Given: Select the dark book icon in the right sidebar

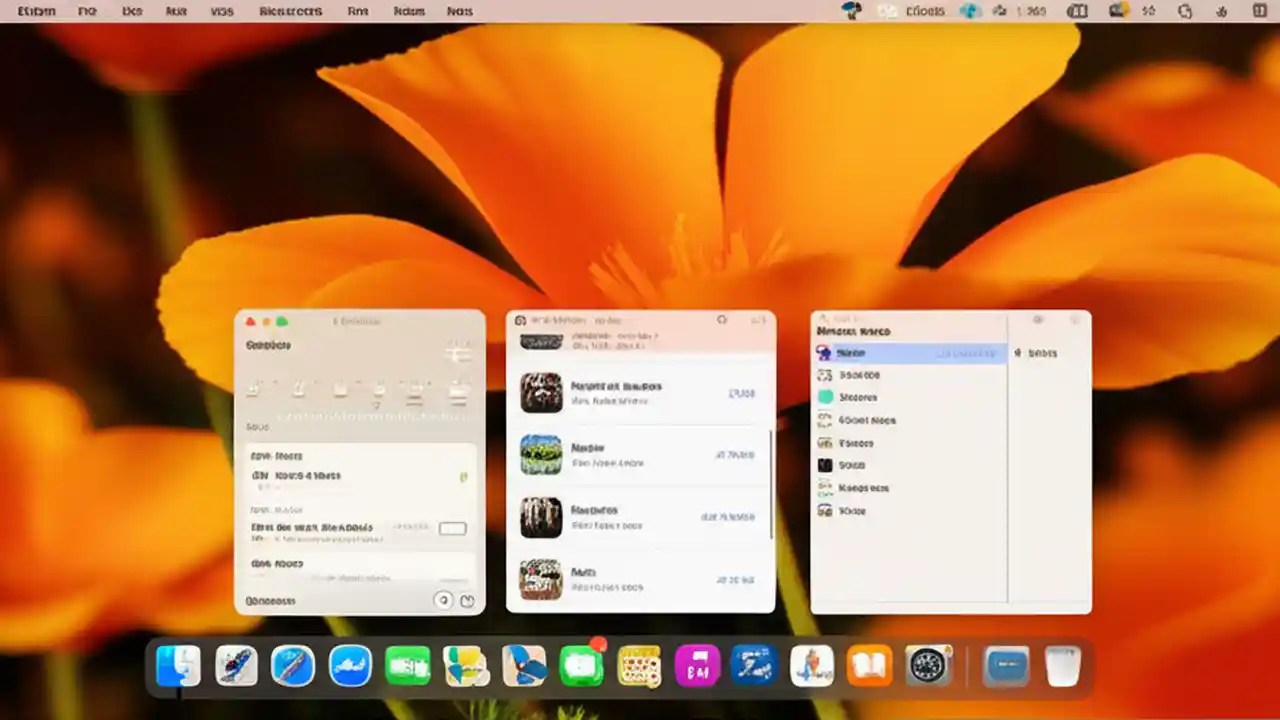Looking at the screenshot, I should tap(825, 465).
